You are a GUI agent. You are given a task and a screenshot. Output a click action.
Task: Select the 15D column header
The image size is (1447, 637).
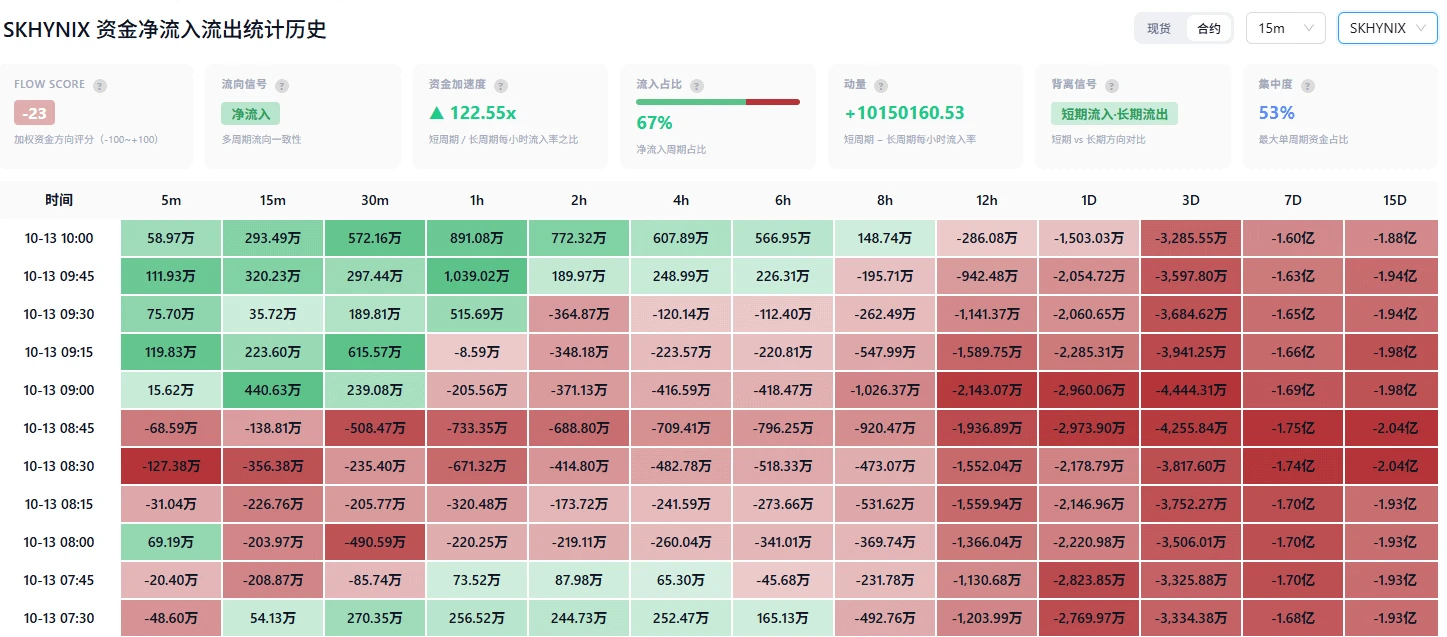tap(1395, 200)
